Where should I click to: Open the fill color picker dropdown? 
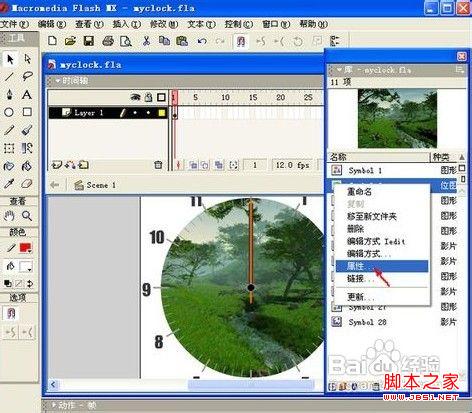click(x=26, y=267)
